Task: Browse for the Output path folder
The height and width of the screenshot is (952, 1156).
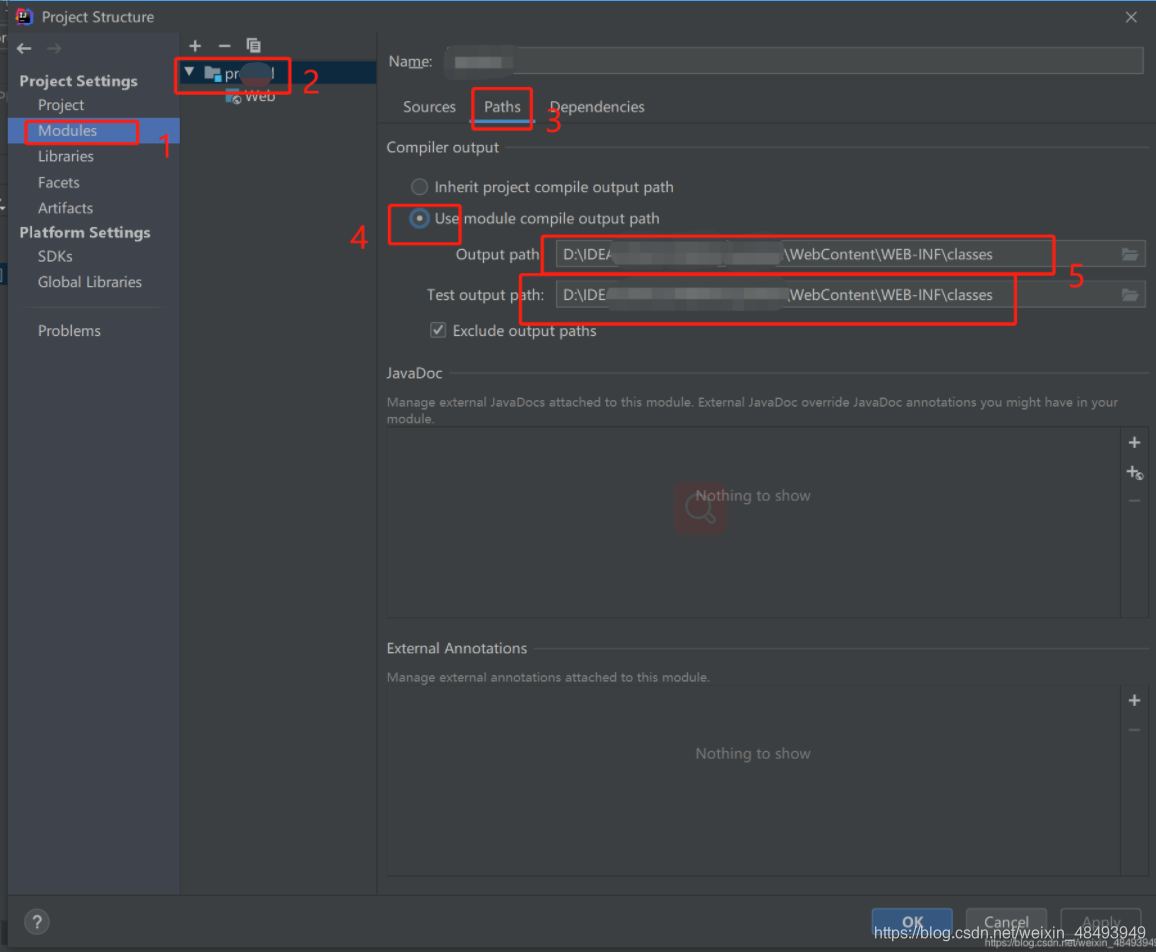Action: [1129, 254]
